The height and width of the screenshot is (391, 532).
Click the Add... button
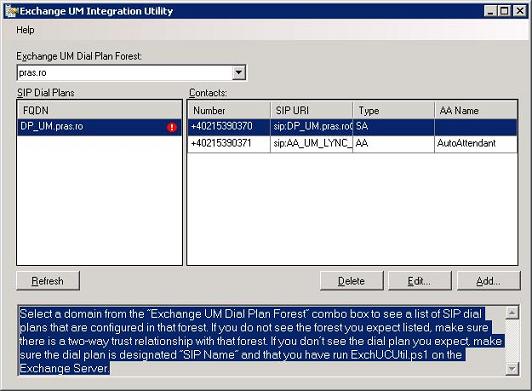tap(489, 281)
